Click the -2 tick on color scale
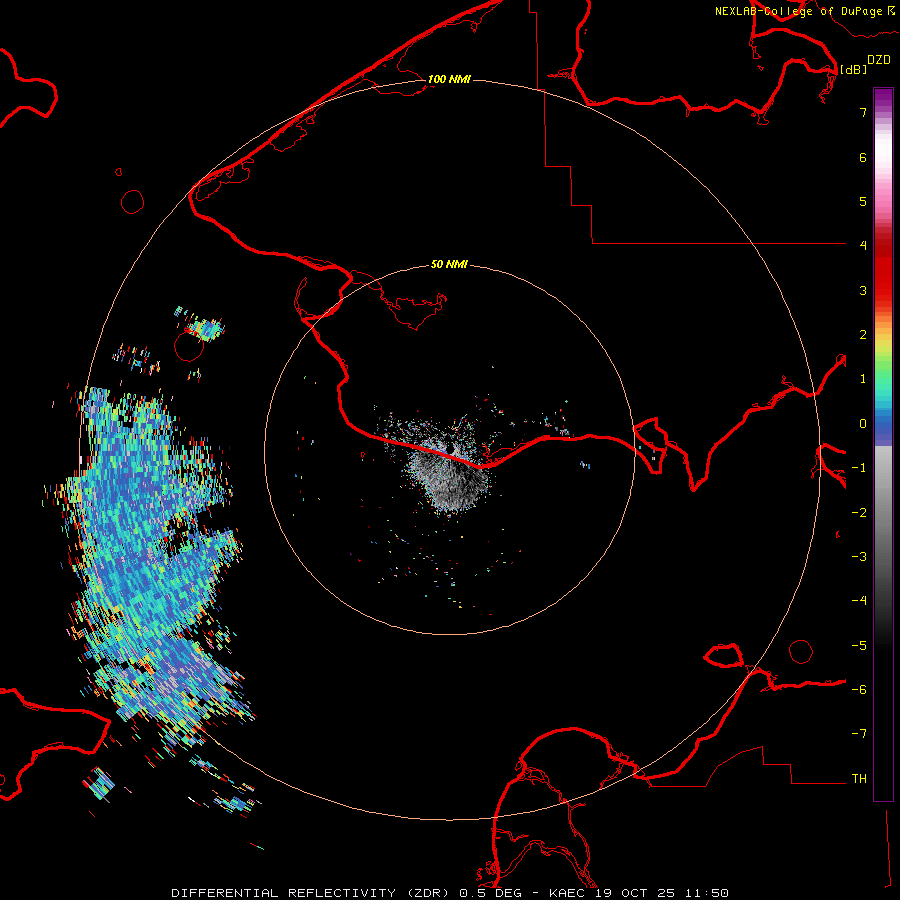Image resolution: width=900 pixels, height=900 pixels. [859, 513]
